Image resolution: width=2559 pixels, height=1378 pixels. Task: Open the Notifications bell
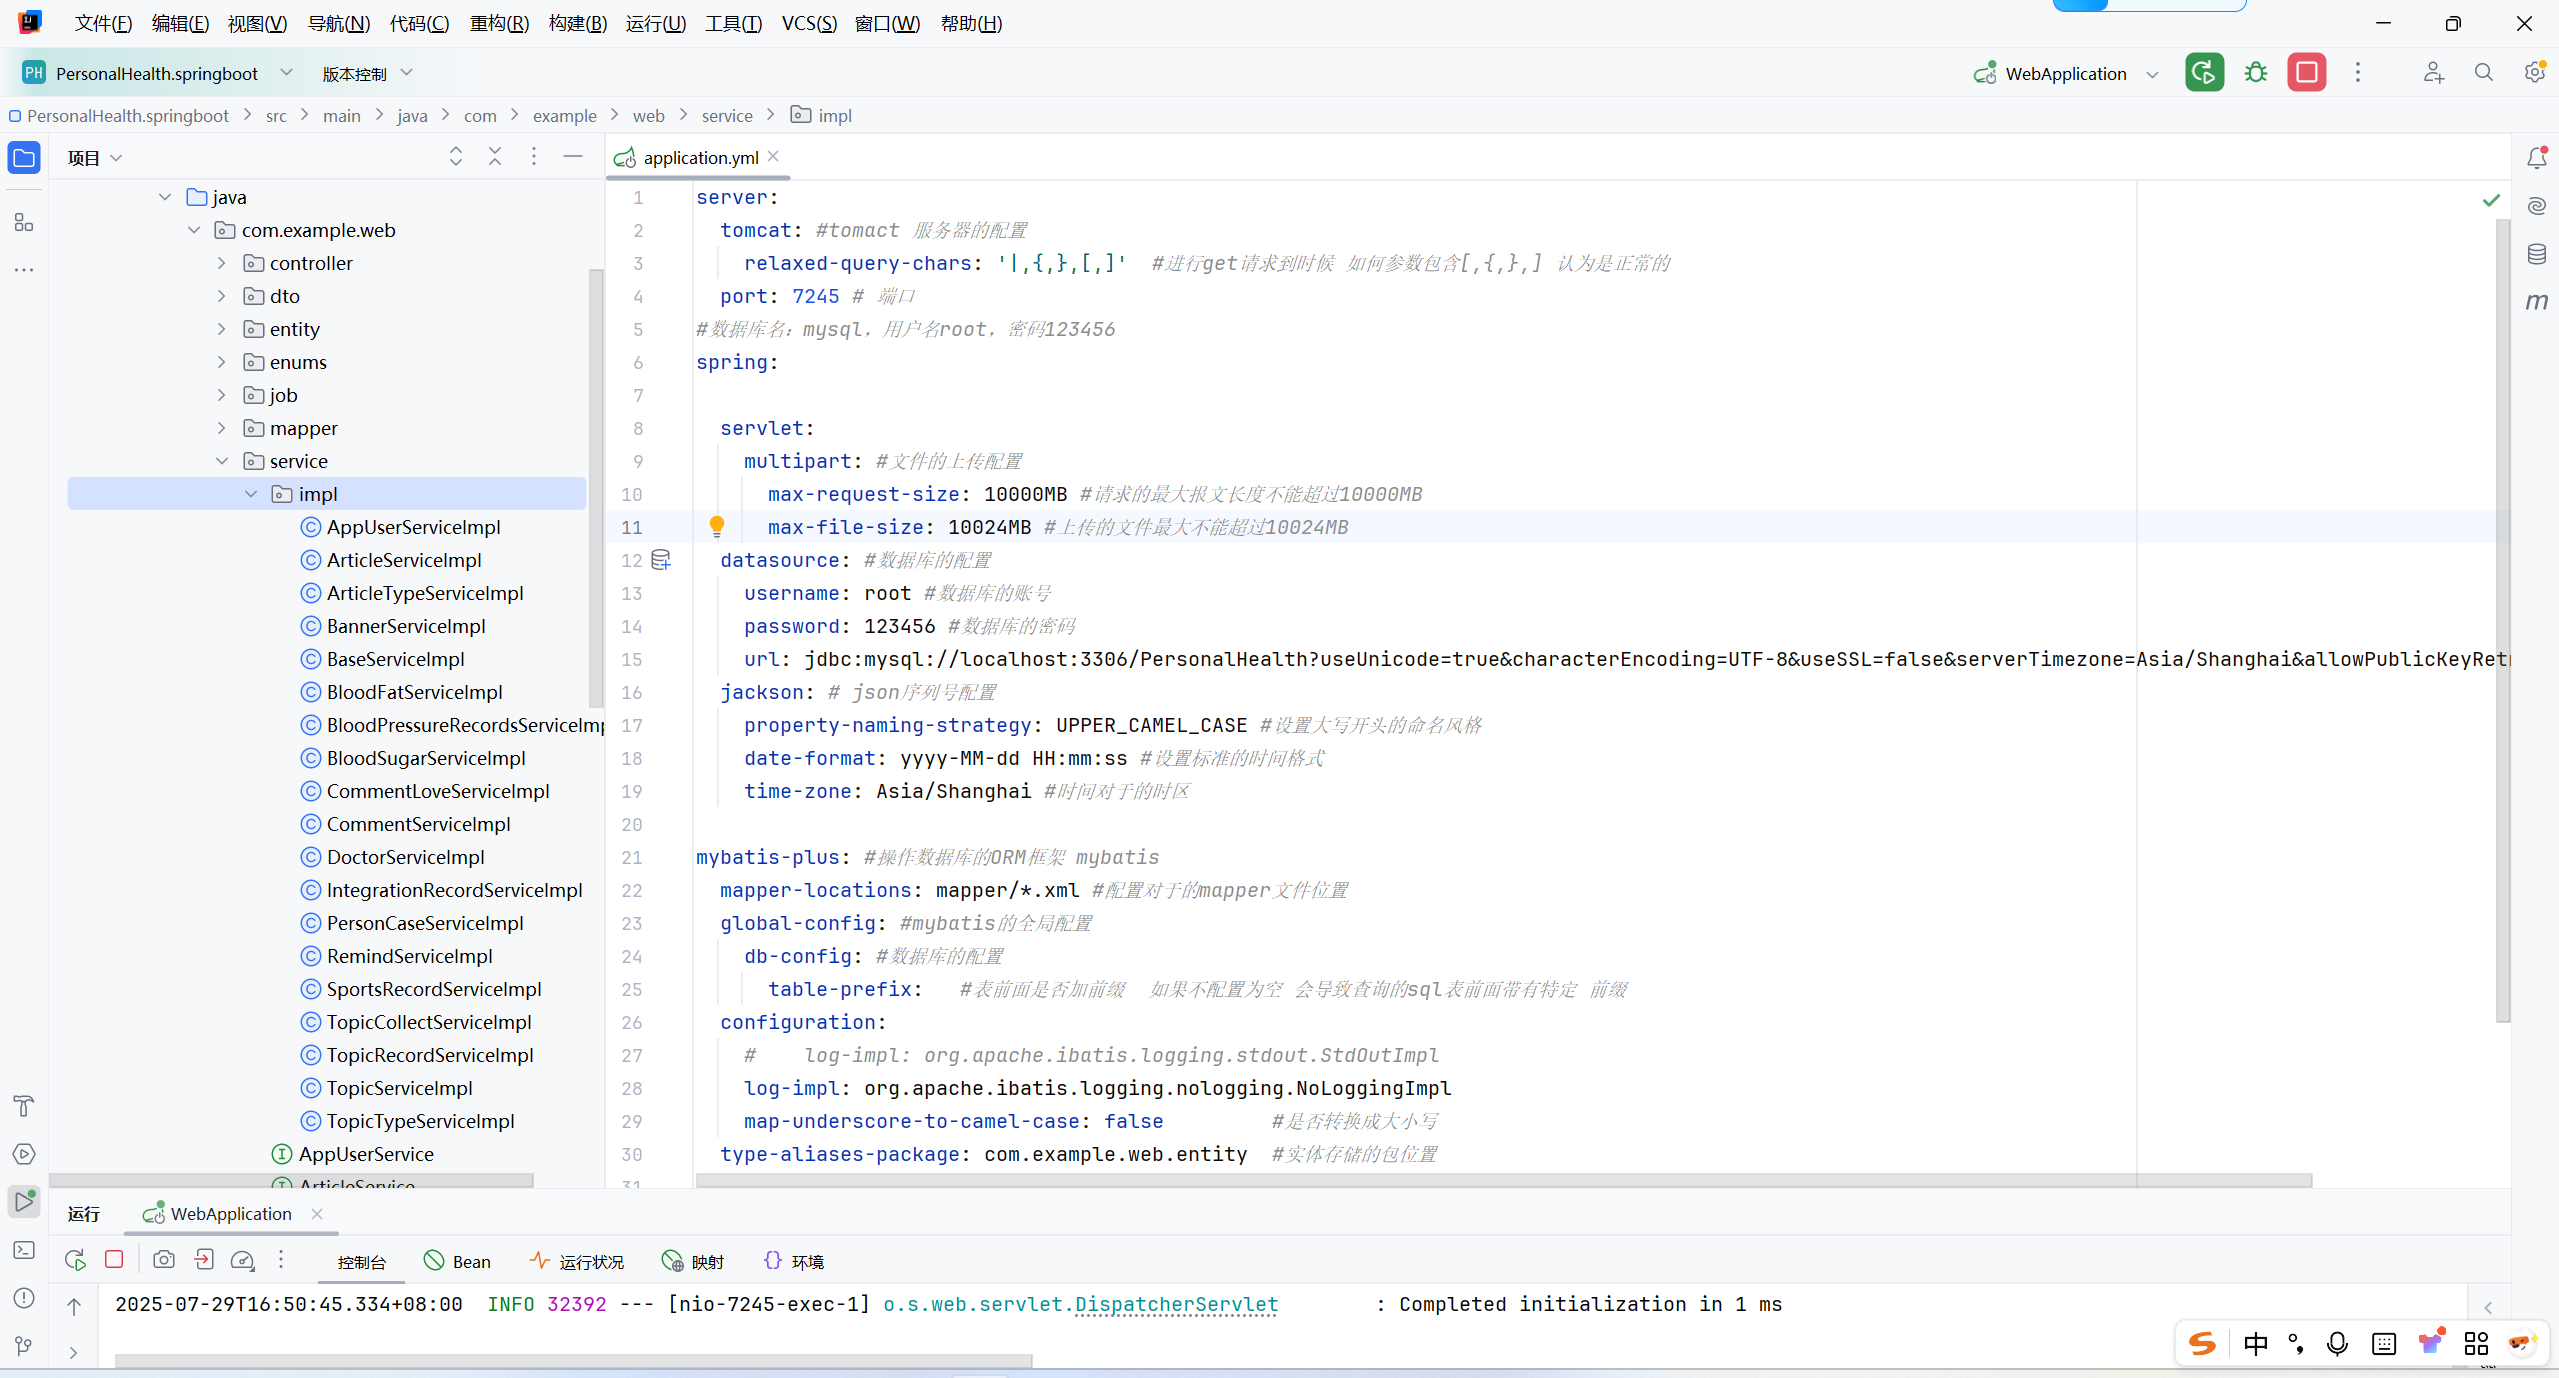pyautogui.click(x=2537, y=157)
